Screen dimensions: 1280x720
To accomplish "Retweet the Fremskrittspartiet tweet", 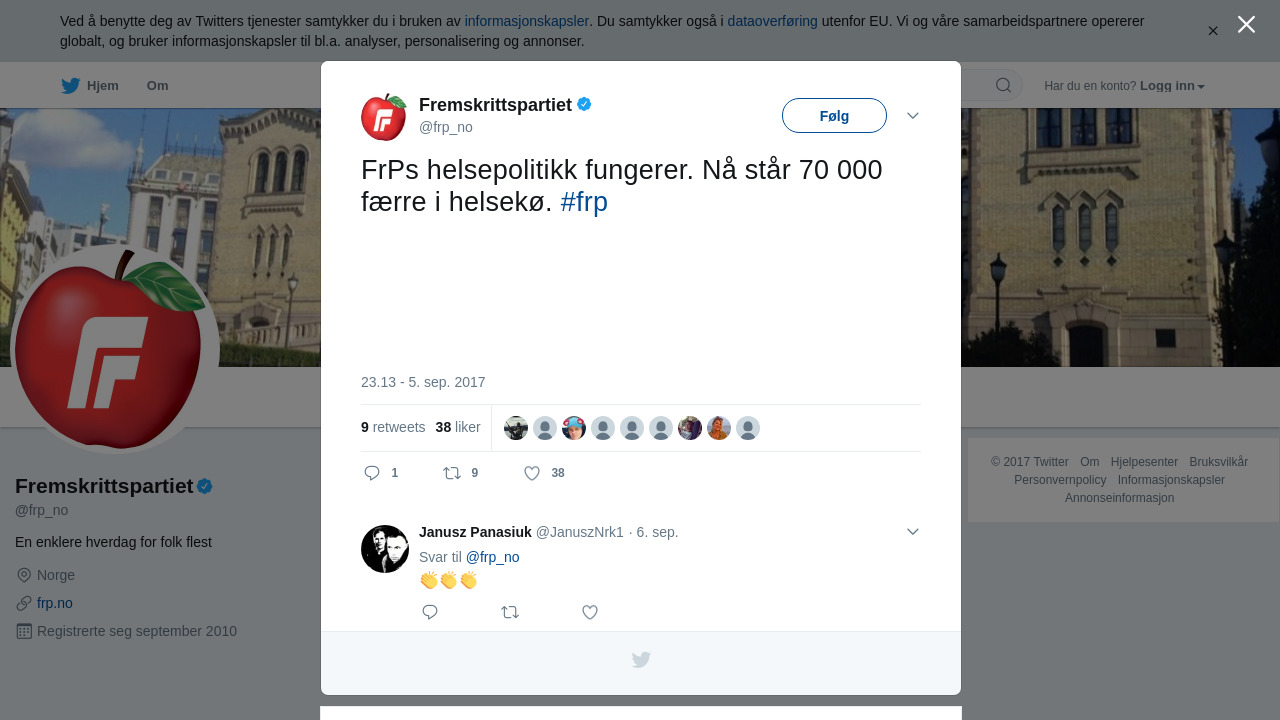I will (x=452, y=473).
